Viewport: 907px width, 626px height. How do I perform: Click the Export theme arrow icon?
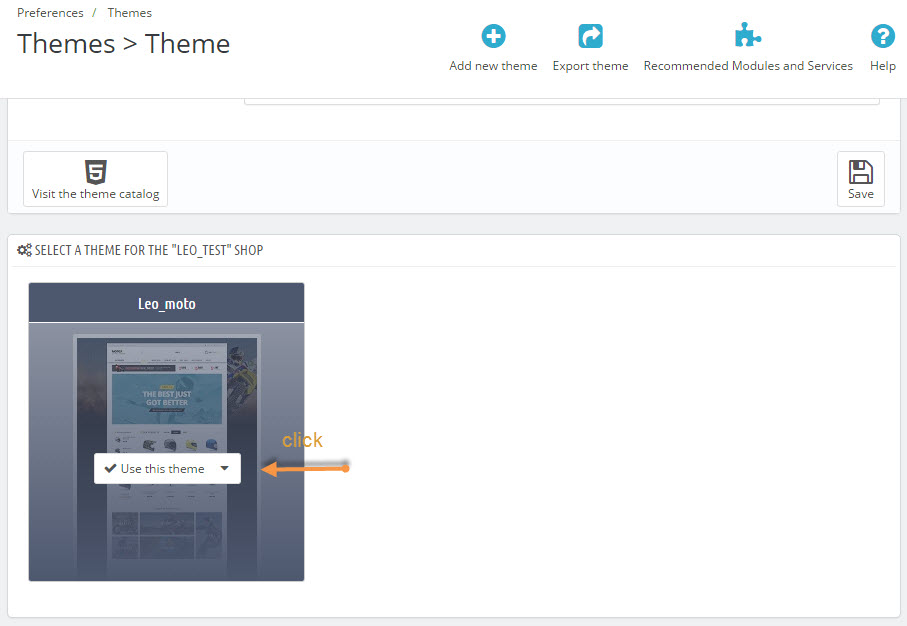(590, 36)
